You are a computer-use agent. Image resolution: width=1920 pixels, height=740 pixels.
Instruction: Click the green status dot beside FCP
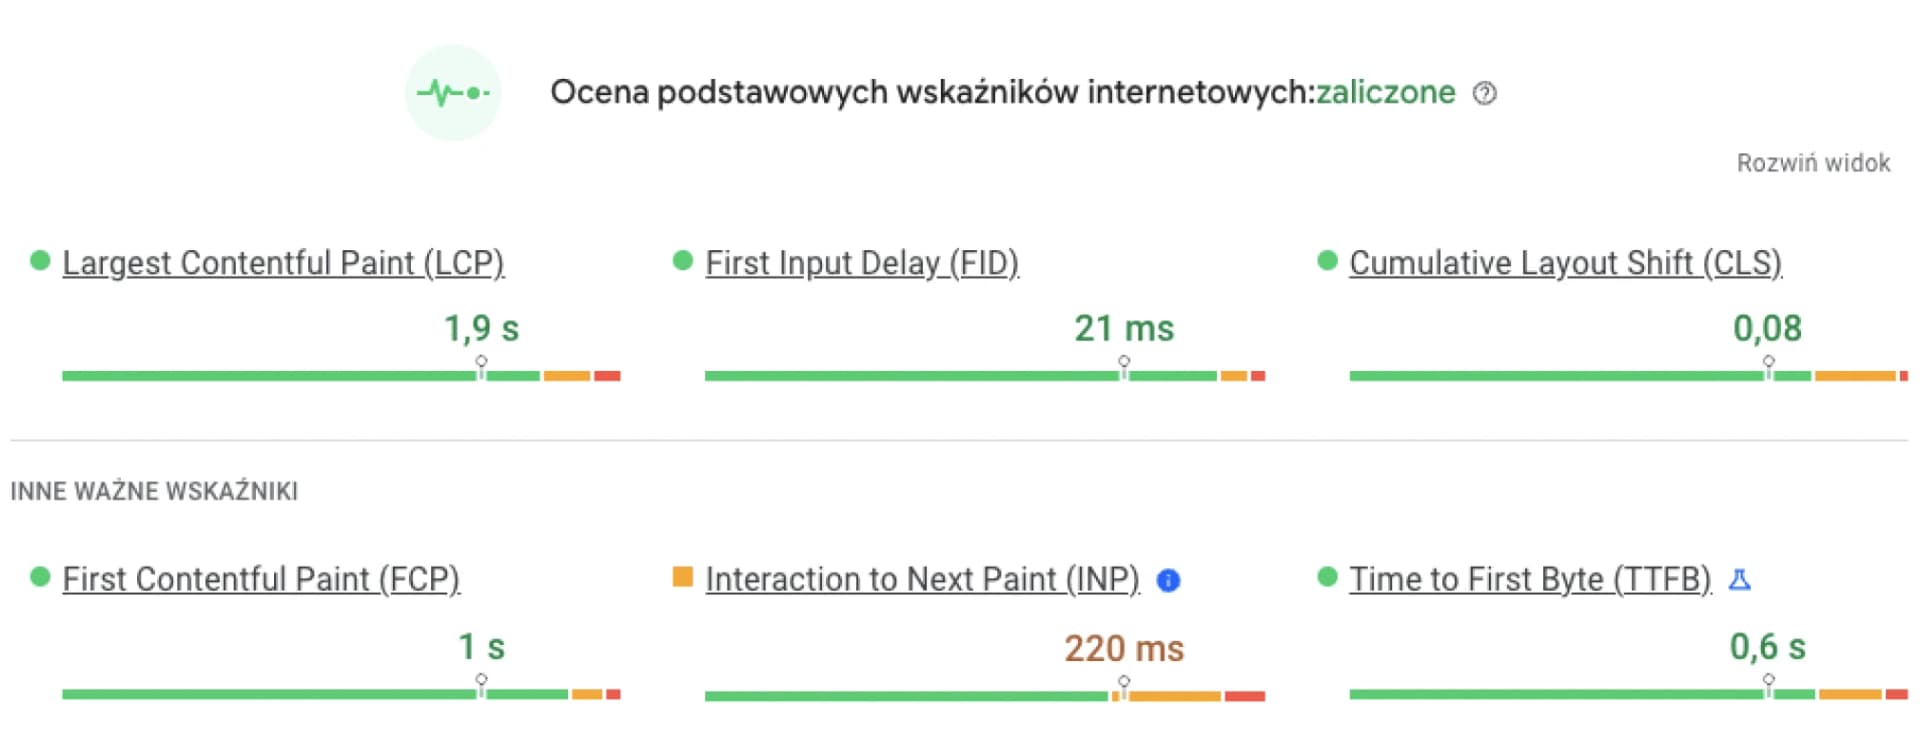click(x=40, y=577)
